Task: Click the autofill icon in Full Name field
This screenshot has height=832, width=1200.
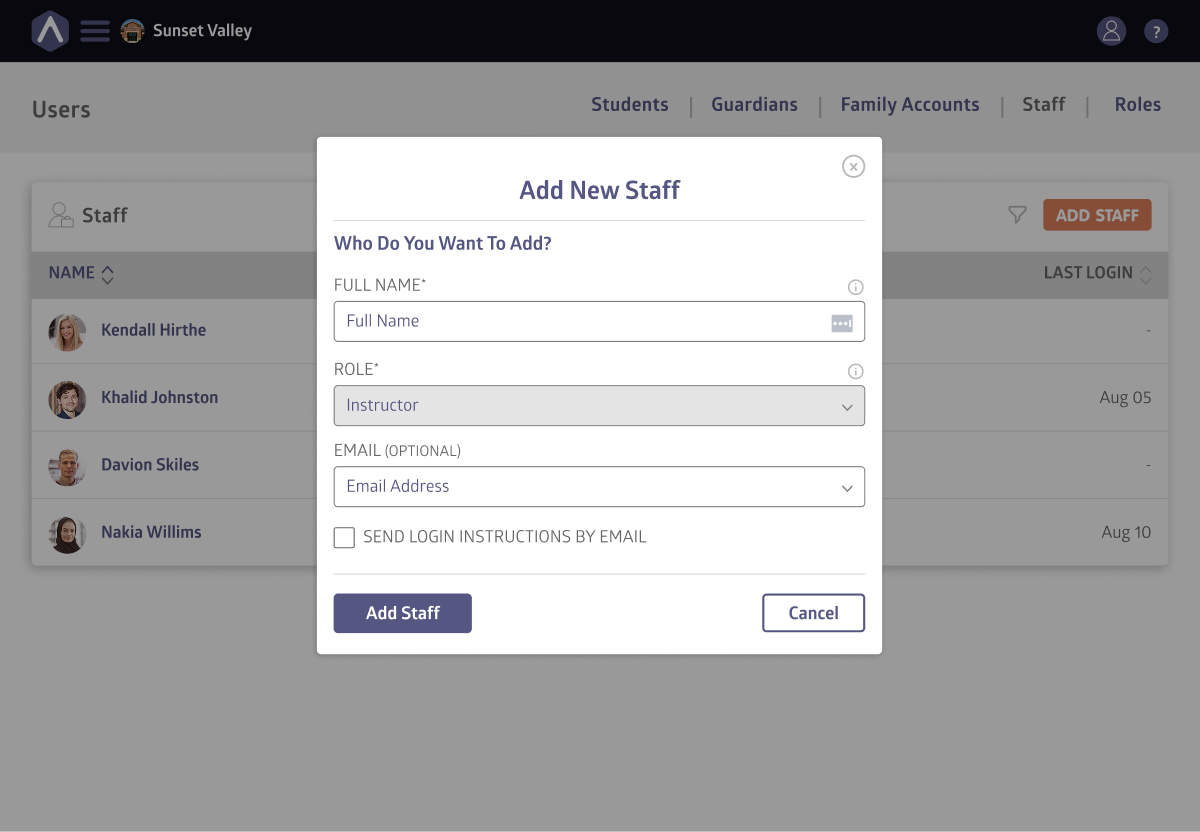Action: [841, 322]
